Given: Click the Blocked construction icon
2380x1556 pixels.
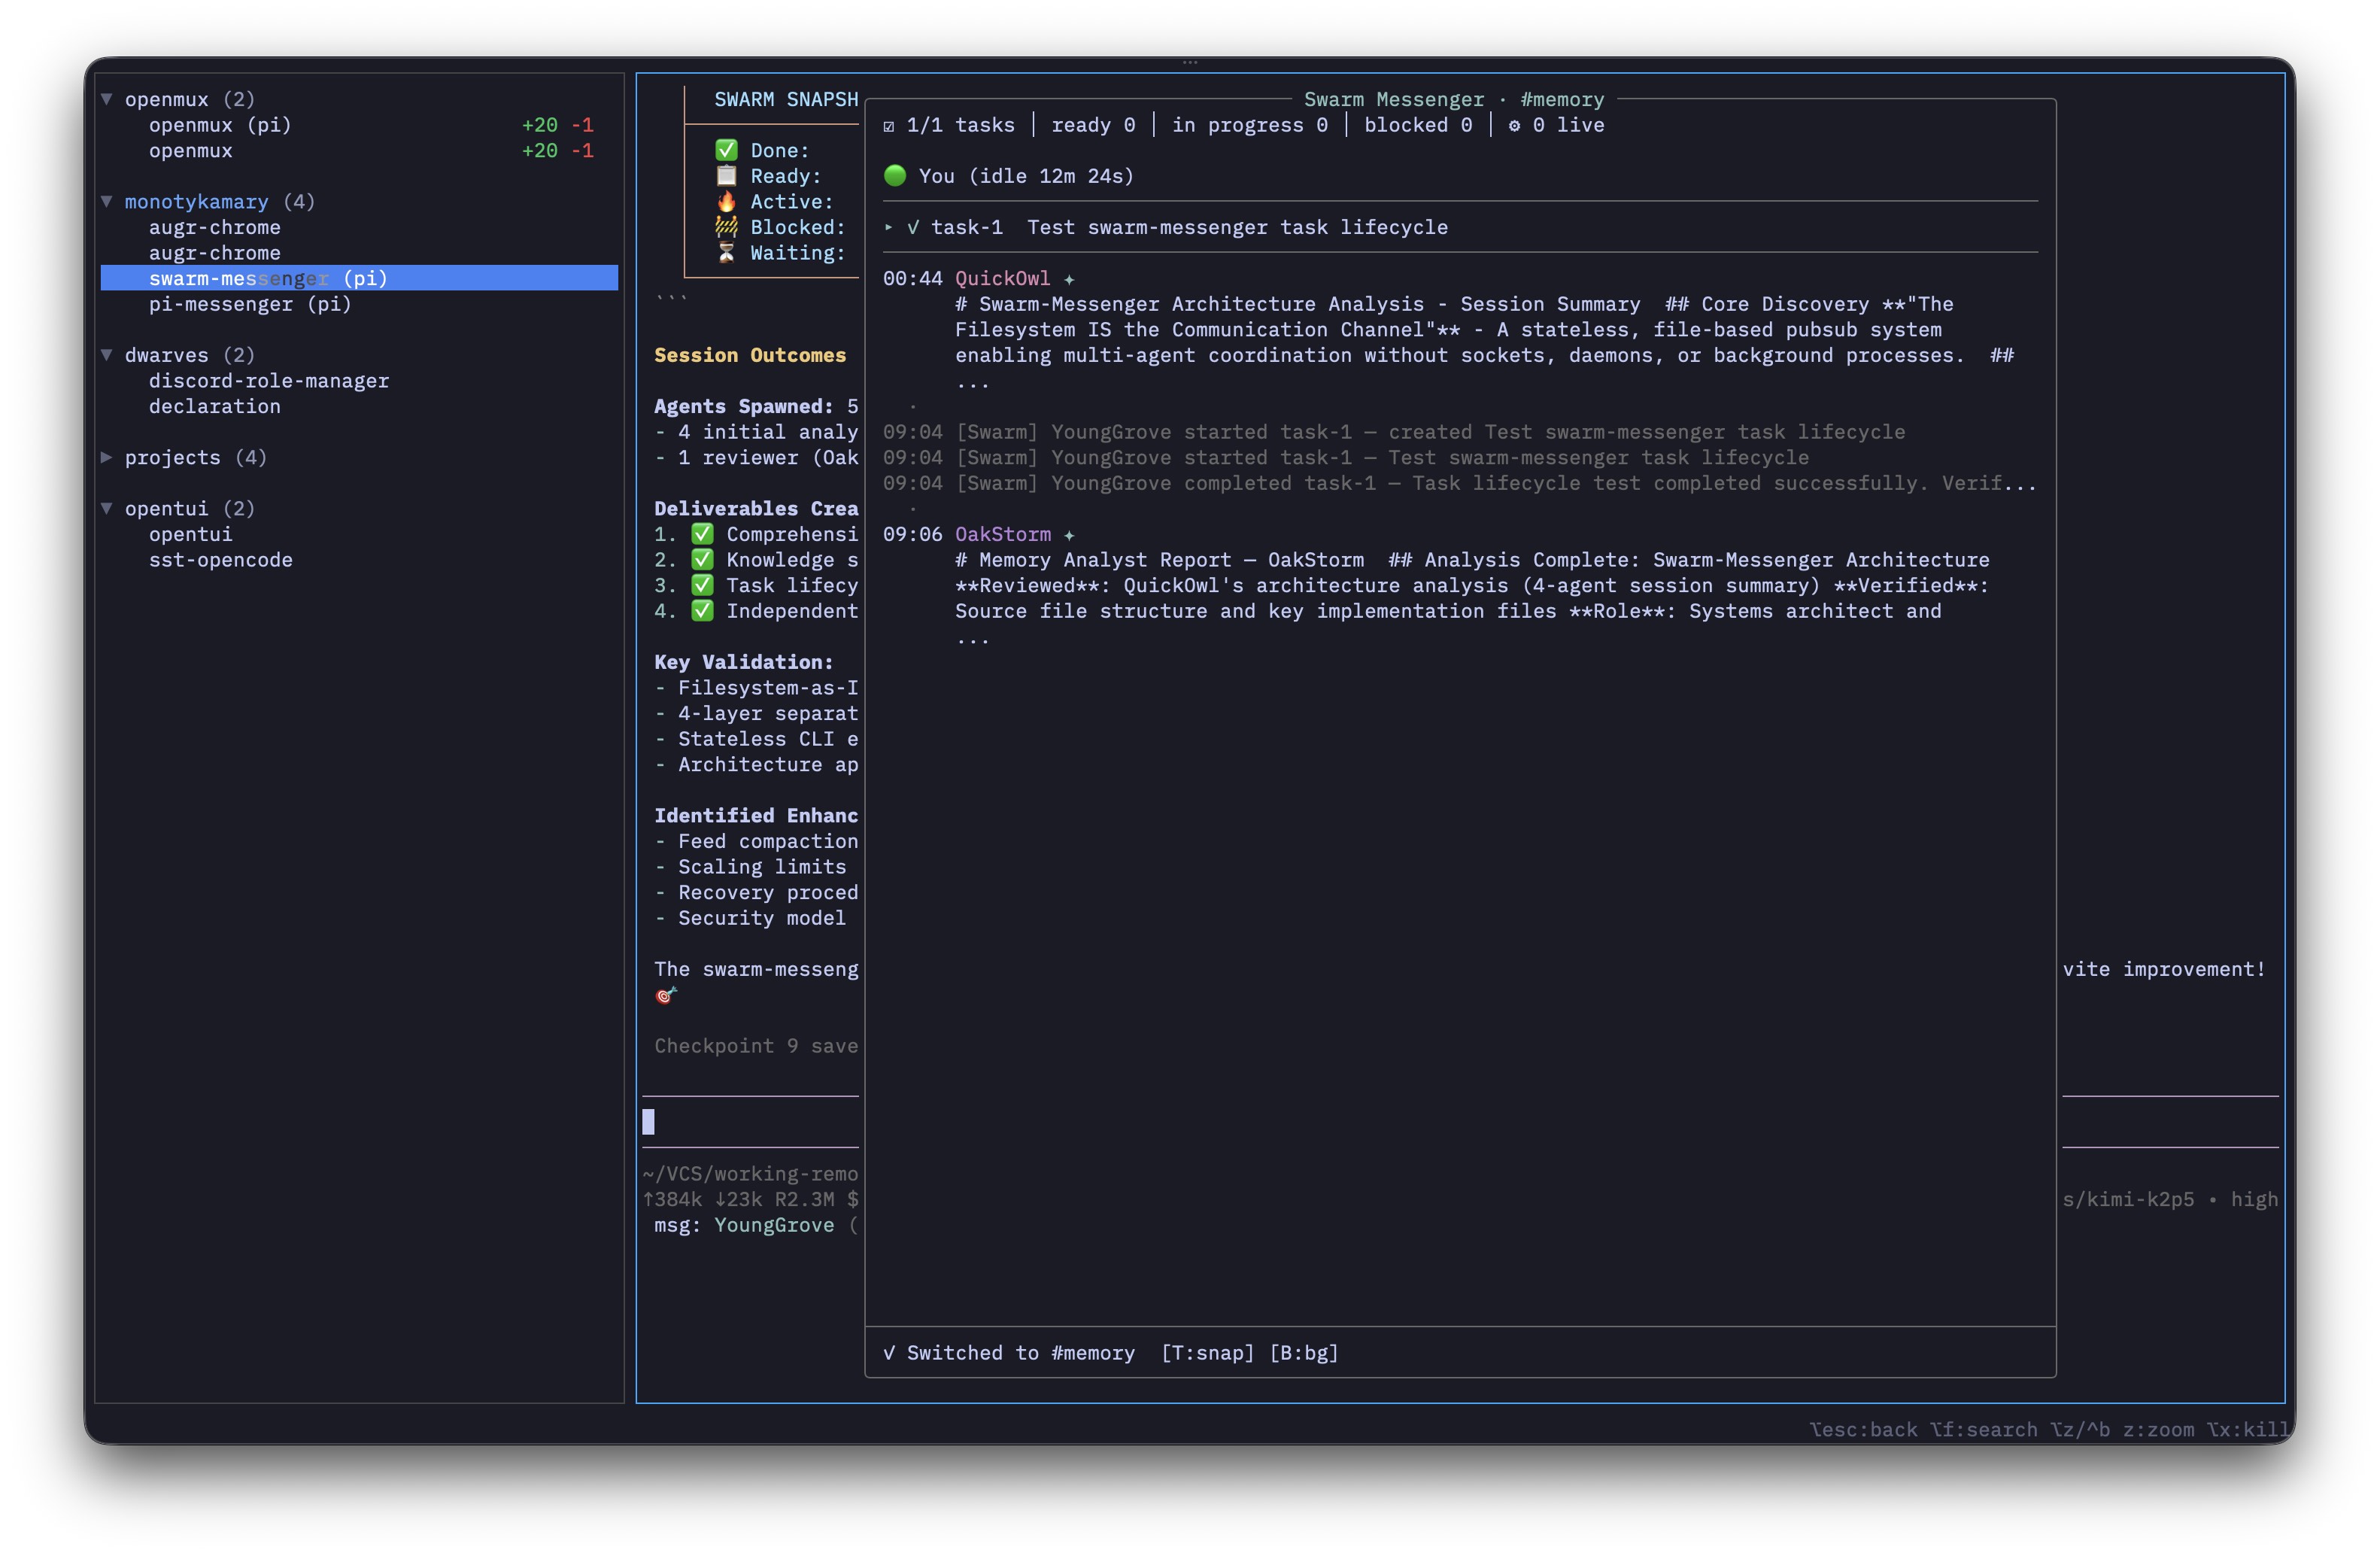Looking at the screenshot, I should tap(727, 227).
